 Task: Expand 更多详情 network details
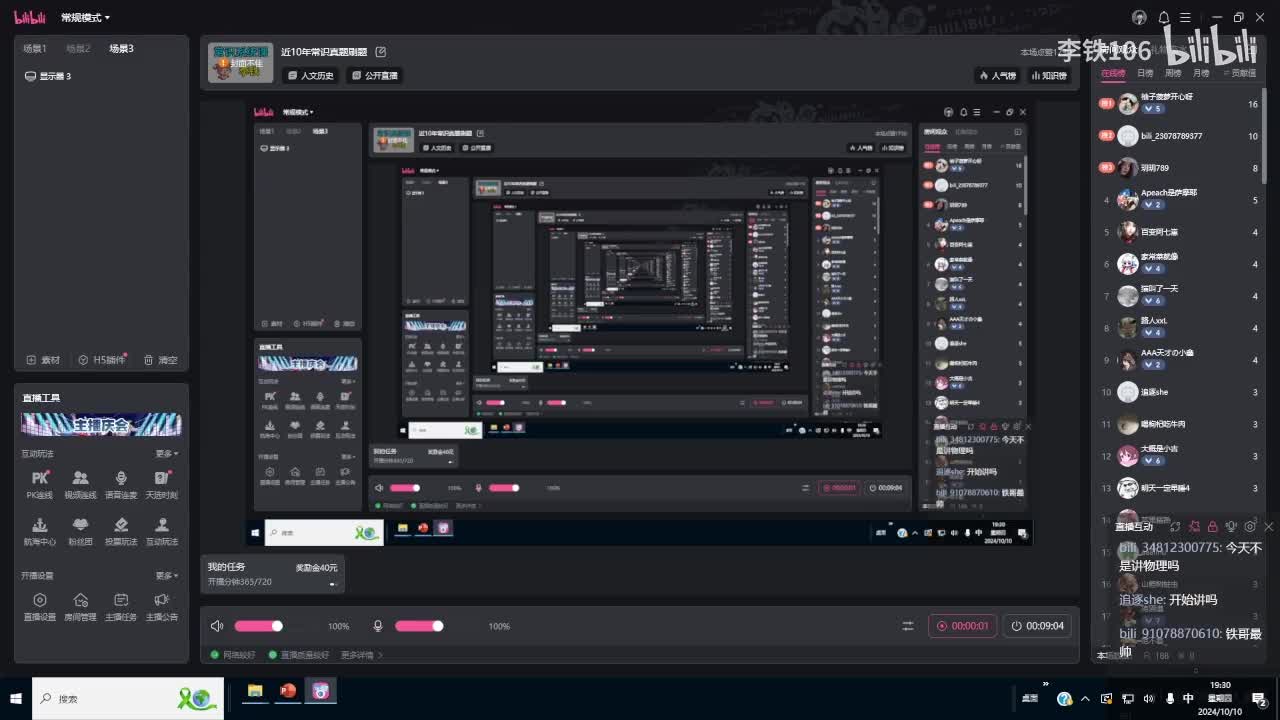tap(361, 655)
